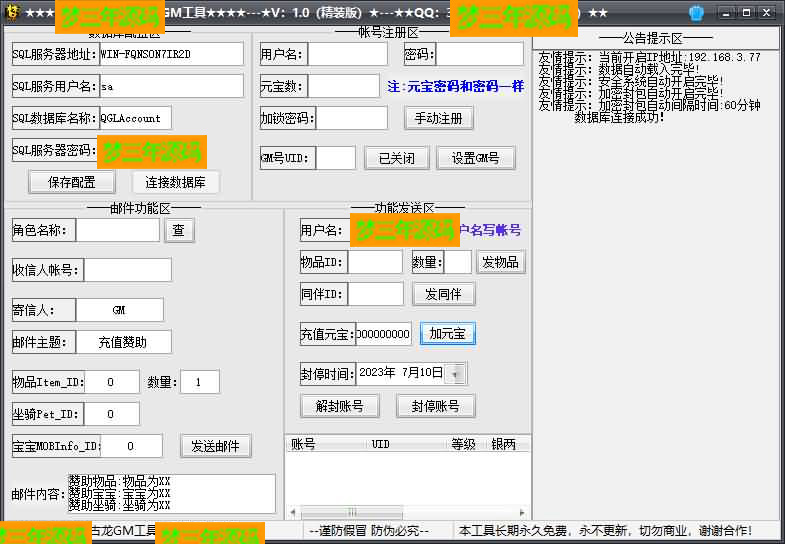The width and height of the screenshot is (785, 544).
Task: Click the blue shirt skin icon
Action: 696,13
